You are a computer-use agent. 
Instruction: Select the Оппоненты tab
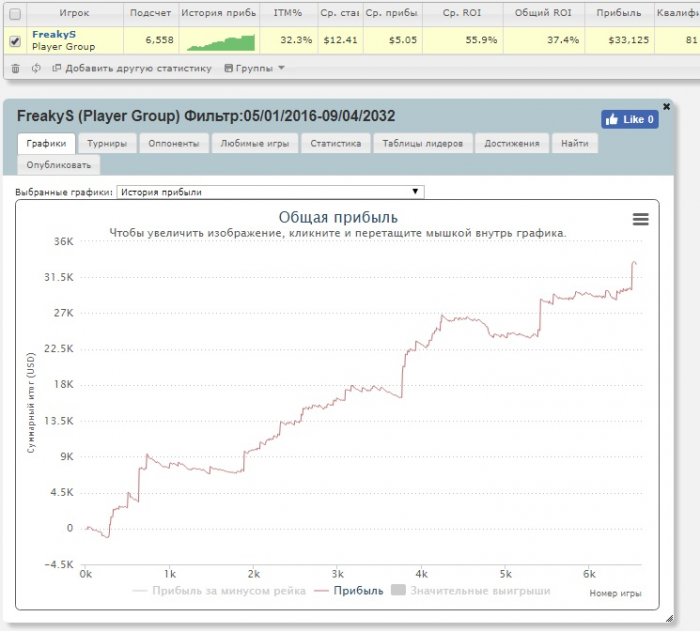[174, 144]
